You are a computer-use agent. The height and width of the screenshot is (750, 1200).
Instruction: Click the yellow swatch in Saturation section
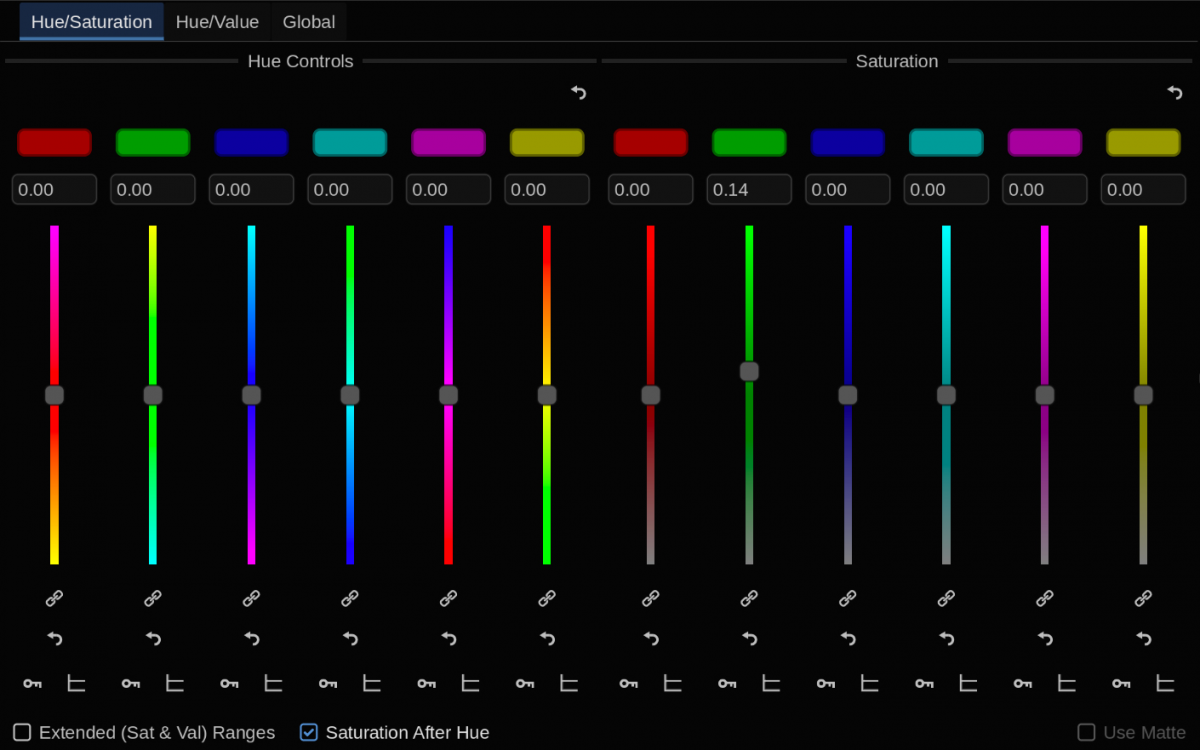(1143, 143)
